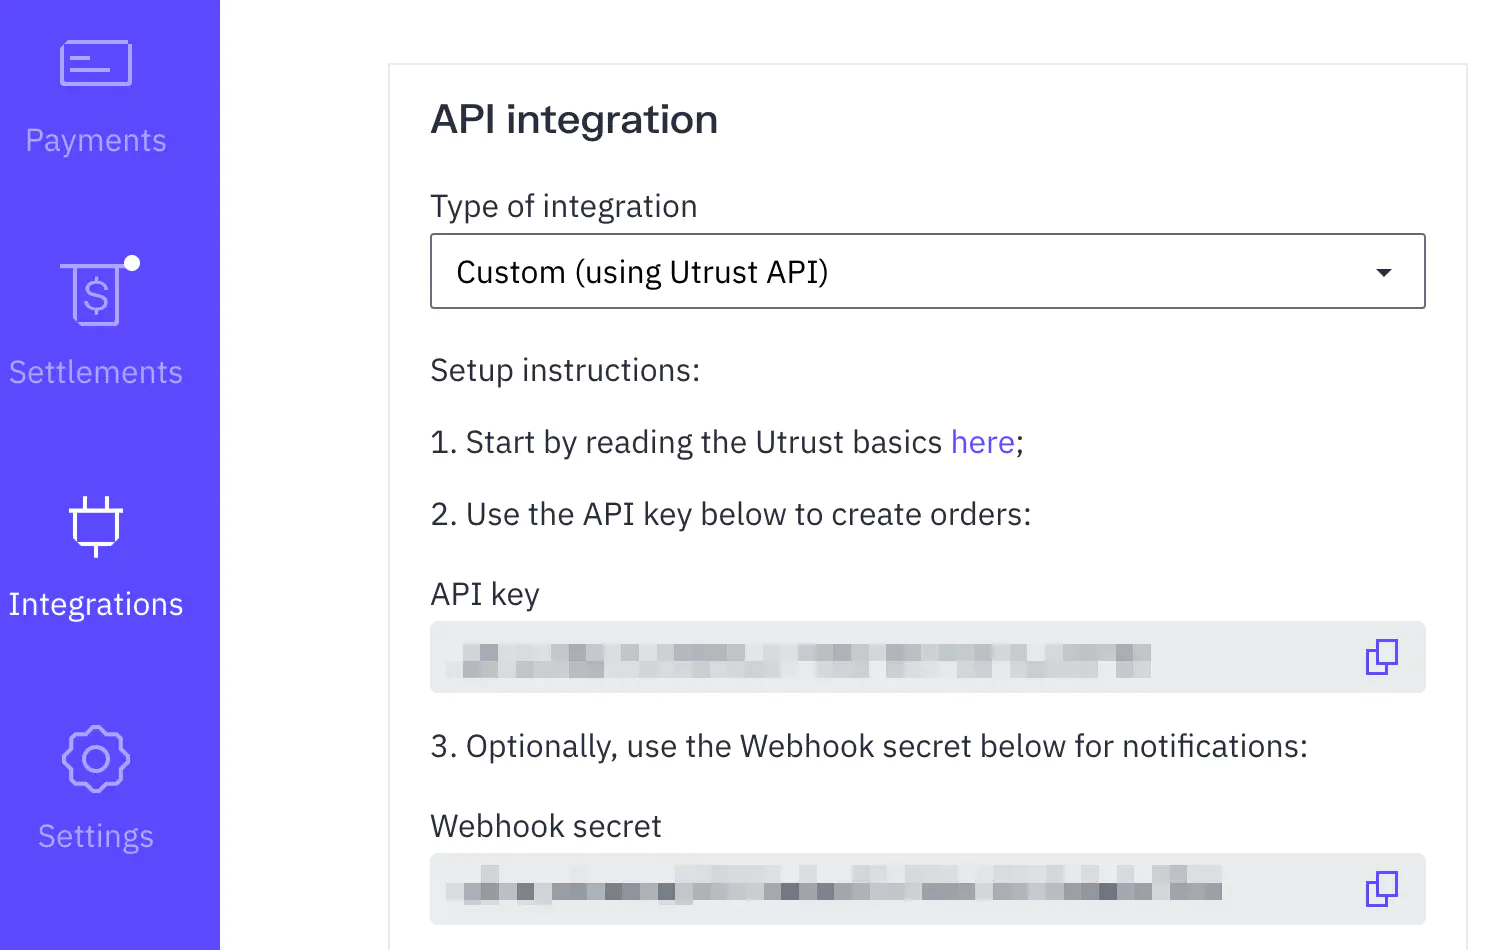Follow the "here" Utrust basics link
The image size is (1510, 950).
tap(982, 442)
